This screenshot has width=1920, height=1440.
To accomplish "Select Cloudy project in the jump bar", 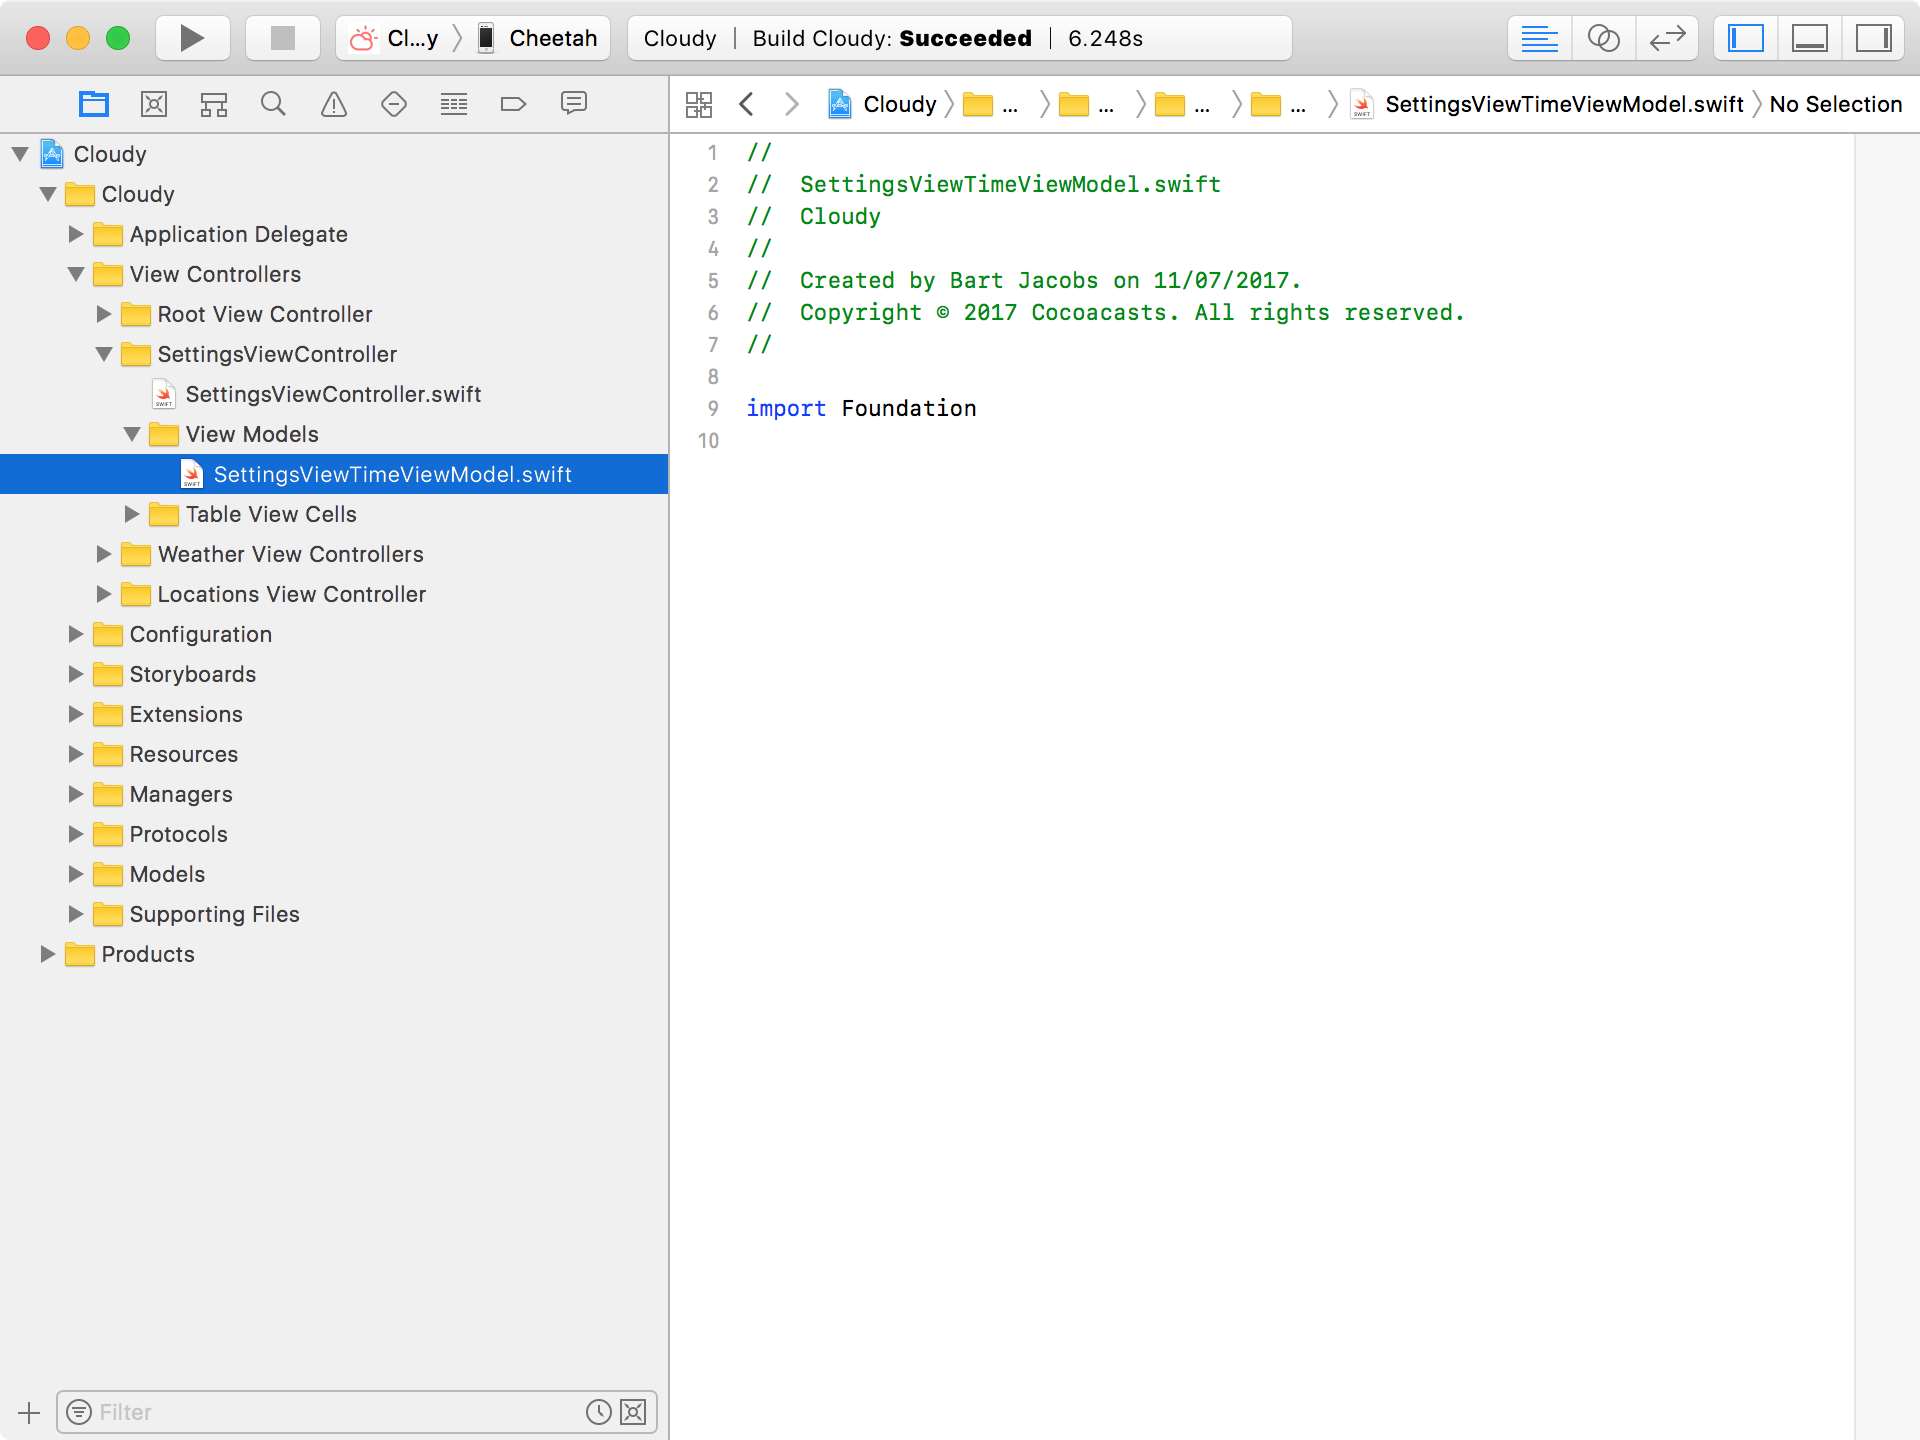I will tap(883, 104).
